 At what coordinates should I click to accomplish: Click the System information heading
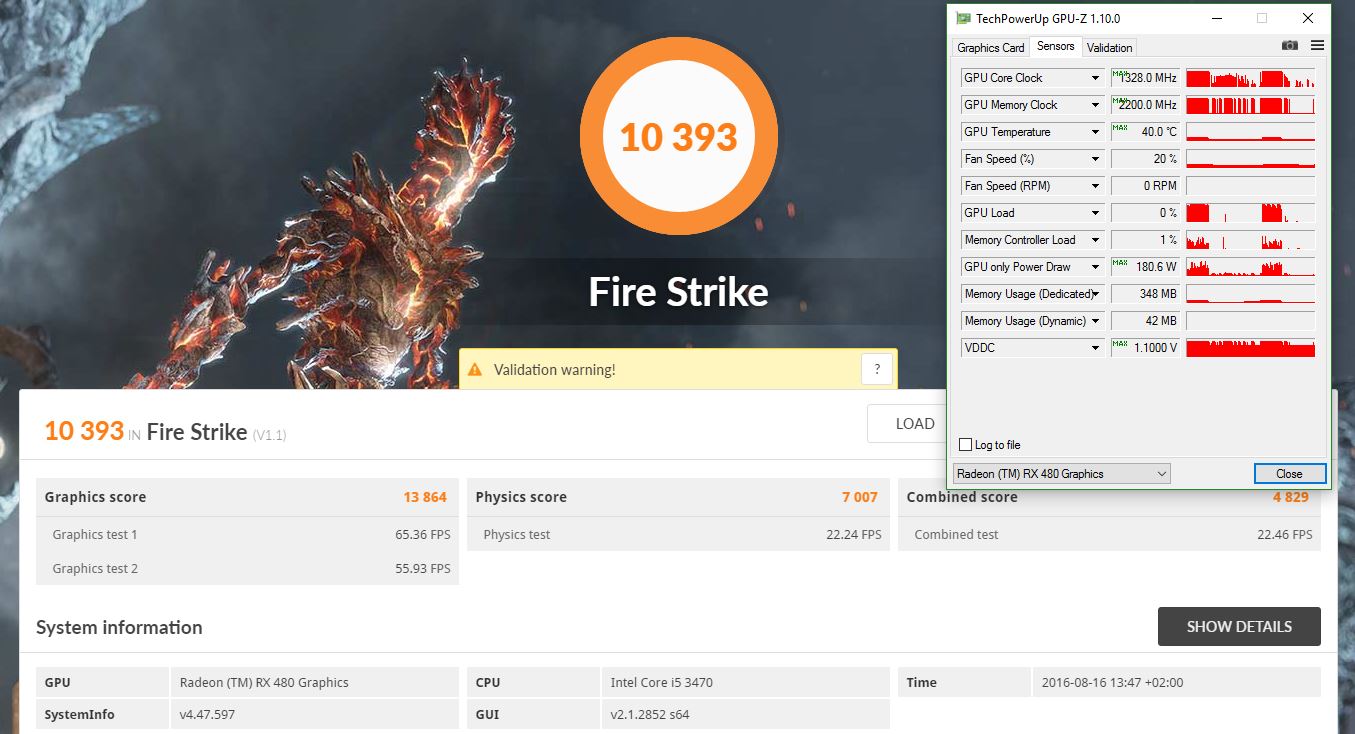coord(119,628)
